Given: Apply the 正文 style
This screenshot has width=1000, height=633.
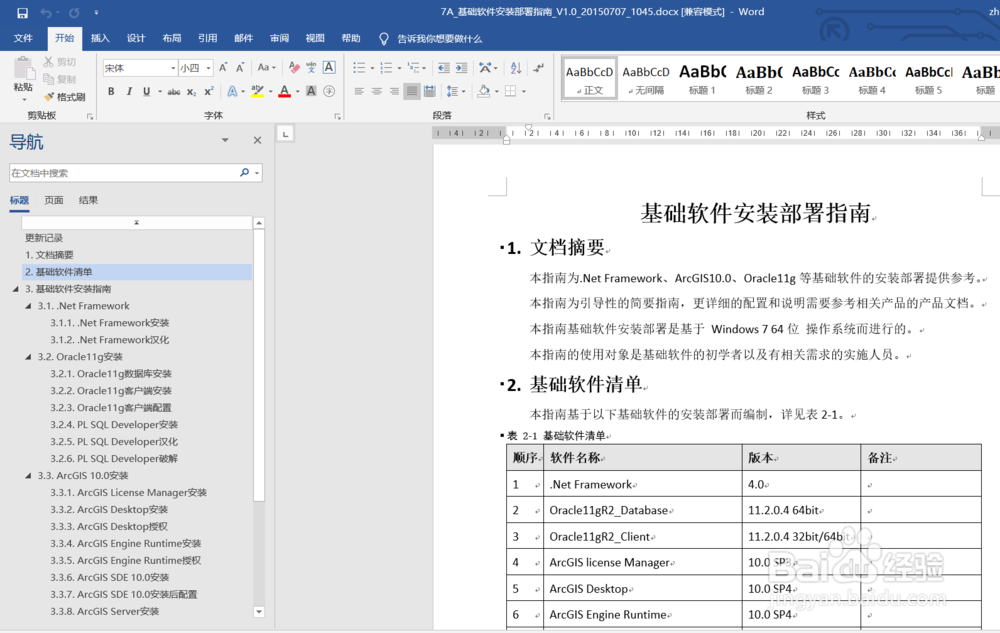Looking at the screenshot, I should coord(589,78).
